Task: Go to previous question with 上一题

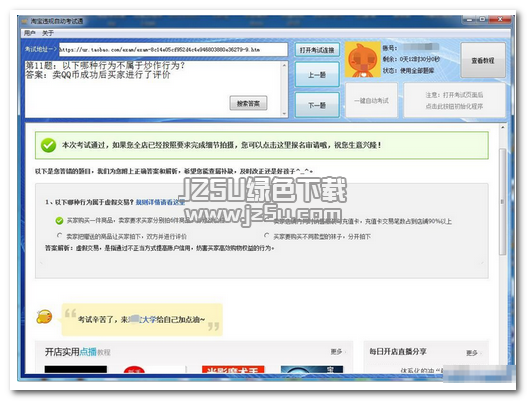Action: click(317, 75)
